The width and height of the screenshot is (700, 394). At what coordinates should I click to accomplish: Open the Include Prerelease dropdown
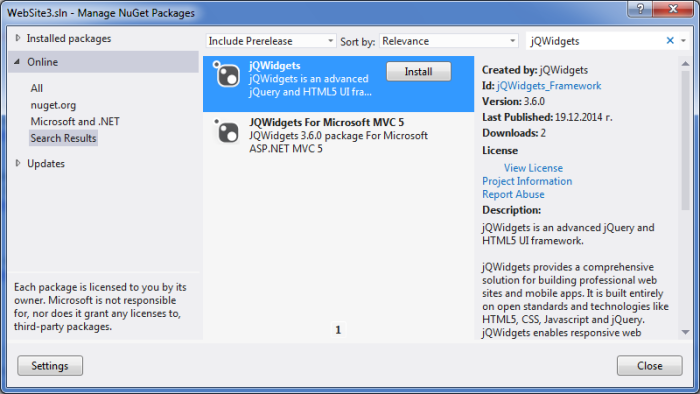[271, 41]
